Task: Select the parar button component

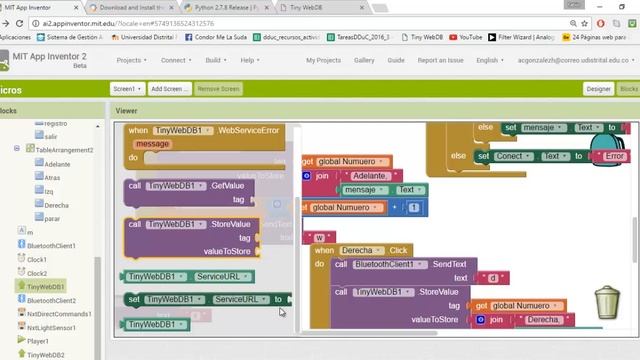Action: point(47,218)
